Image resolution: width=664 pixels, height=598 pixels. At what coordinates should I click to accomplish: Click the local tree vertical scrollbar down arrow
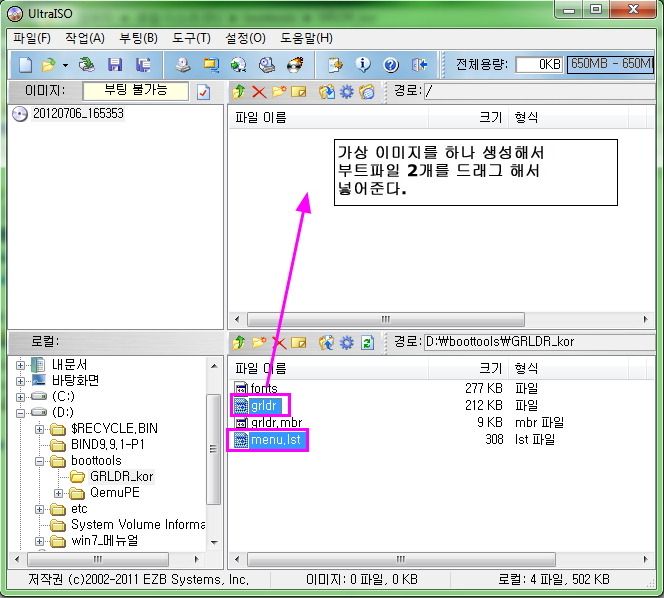click(214, 542)
